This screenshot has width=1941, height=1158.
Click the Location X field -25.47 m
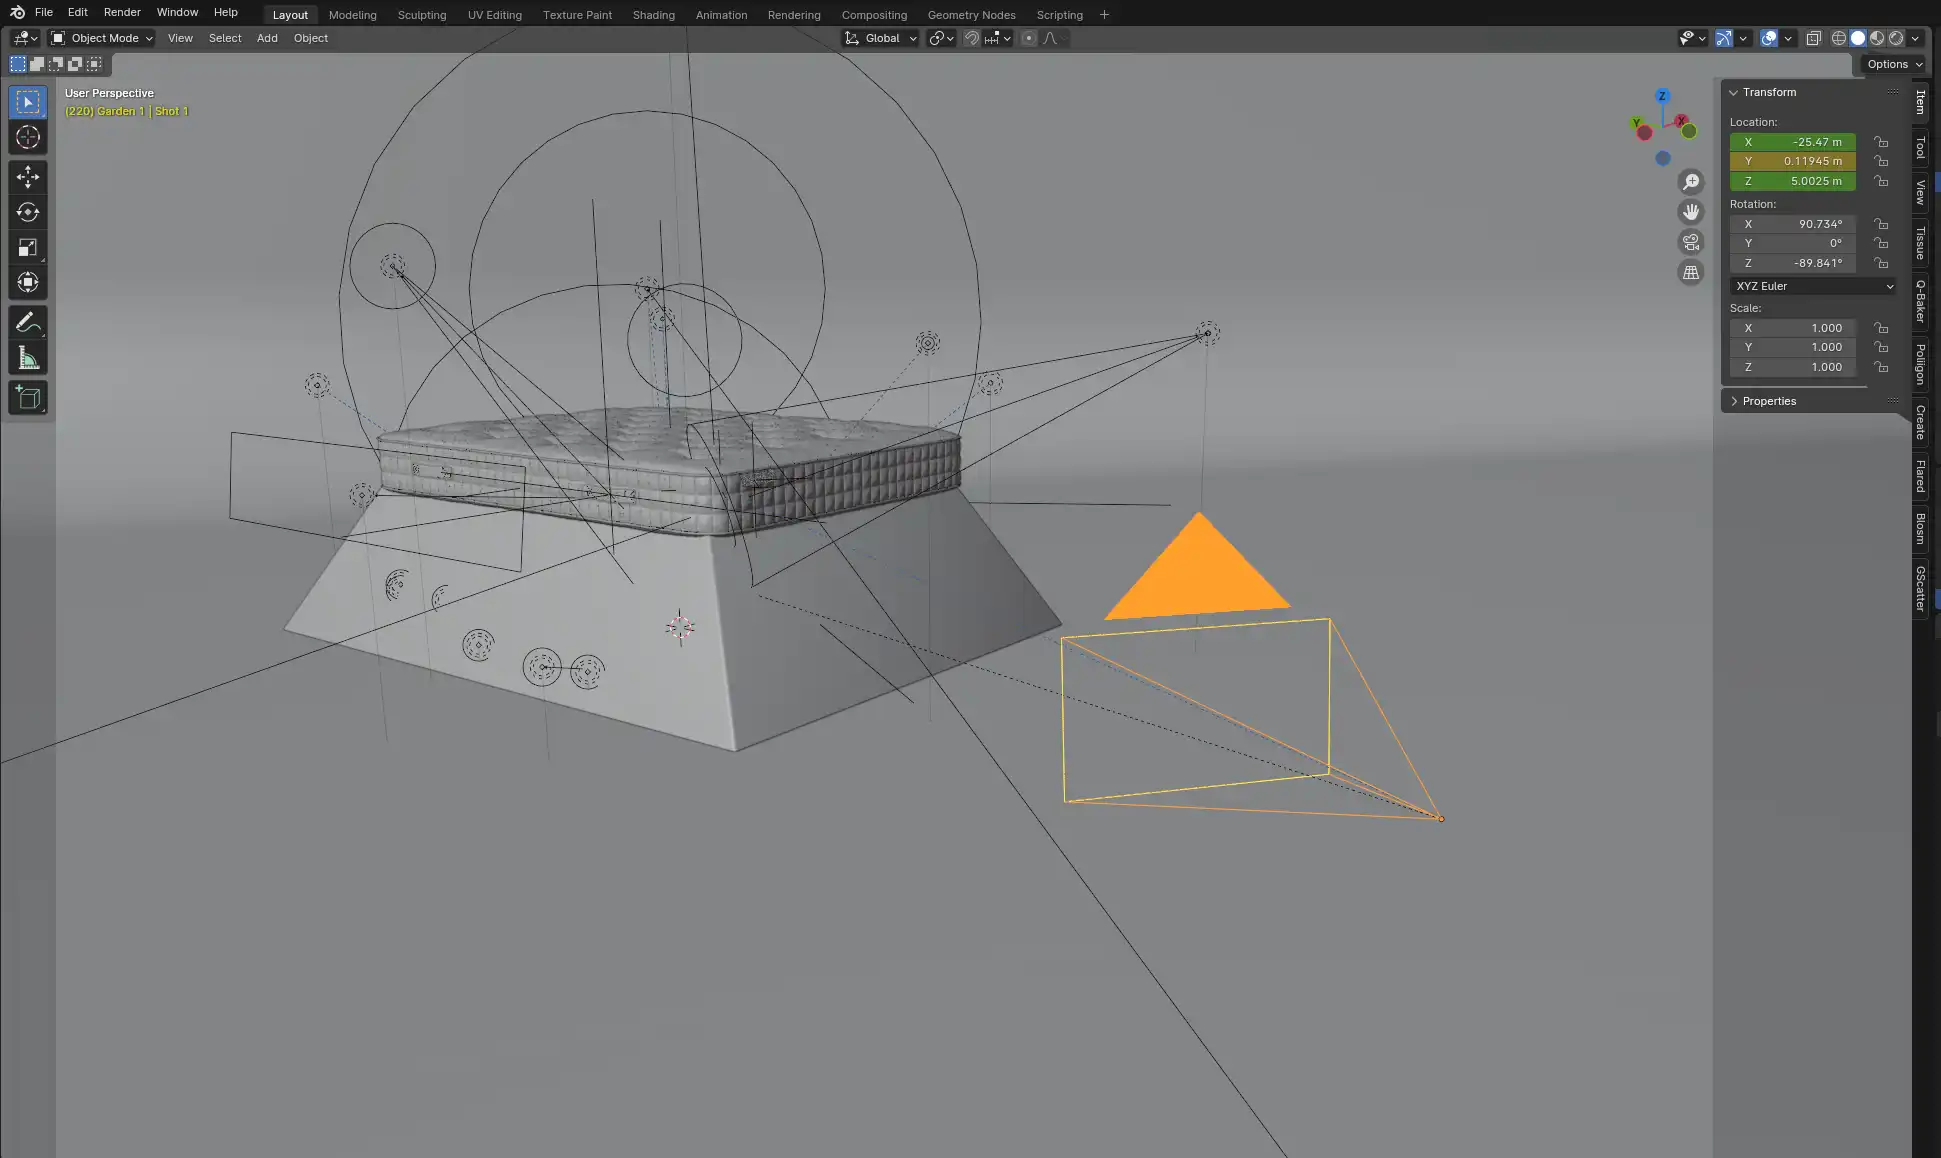(x=1793, y=142)
